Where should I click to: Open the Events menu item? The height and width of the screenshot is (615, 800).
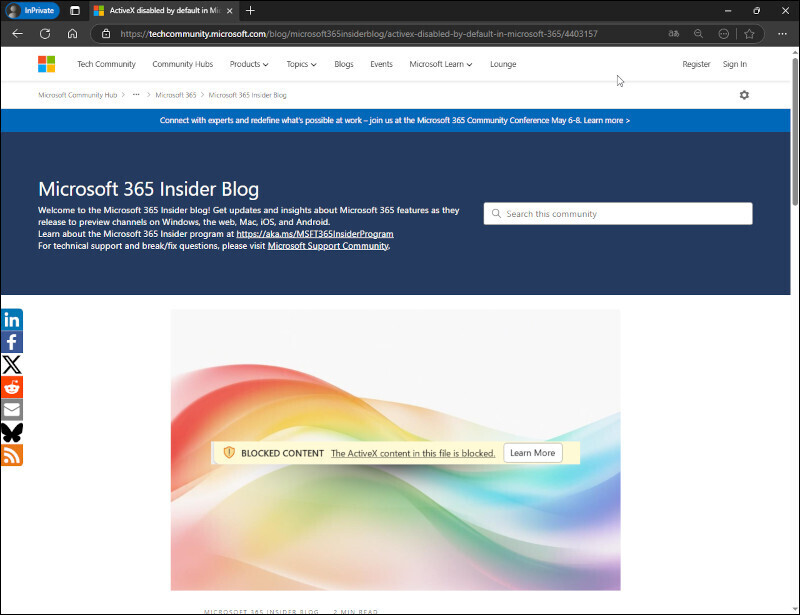[382, 64]
